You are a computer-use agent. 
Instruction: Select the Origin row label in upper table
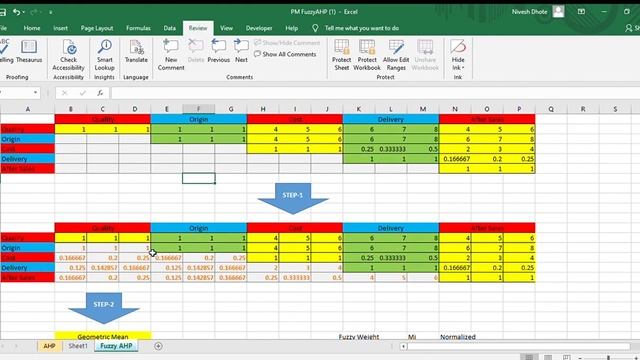[x=27, y=139]
